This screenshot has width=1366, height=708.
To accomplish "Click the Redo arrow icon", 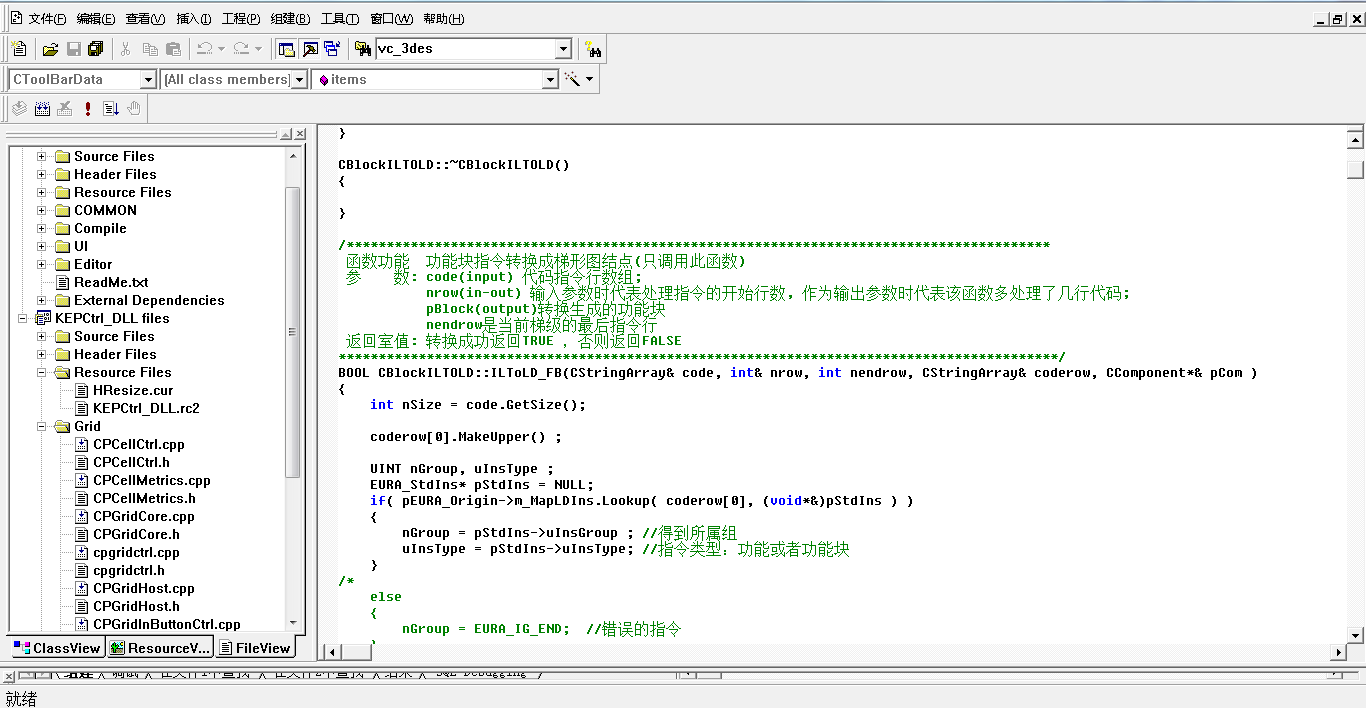I will pyautogui.click(x=240, y=48).
